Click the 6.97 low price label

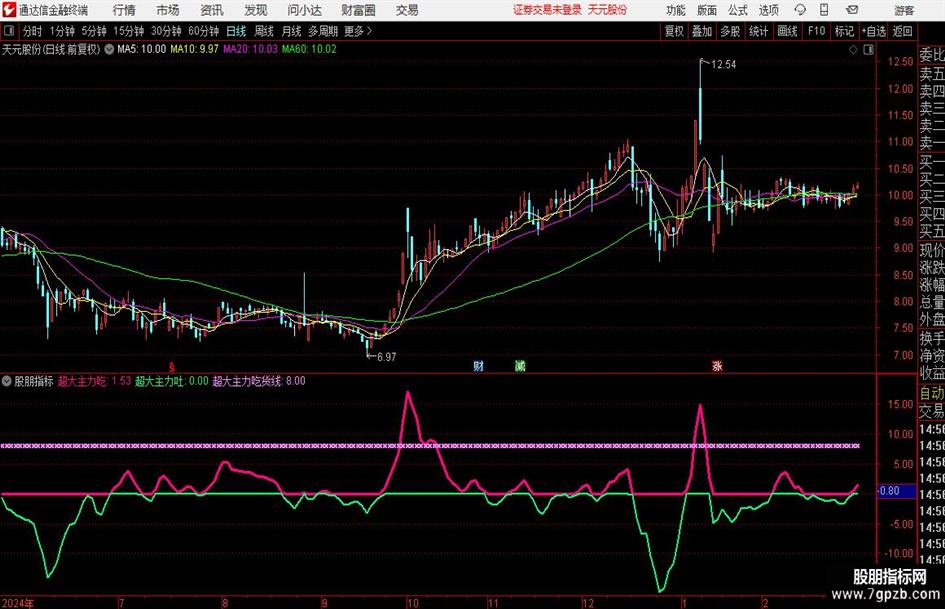(386, 357)
